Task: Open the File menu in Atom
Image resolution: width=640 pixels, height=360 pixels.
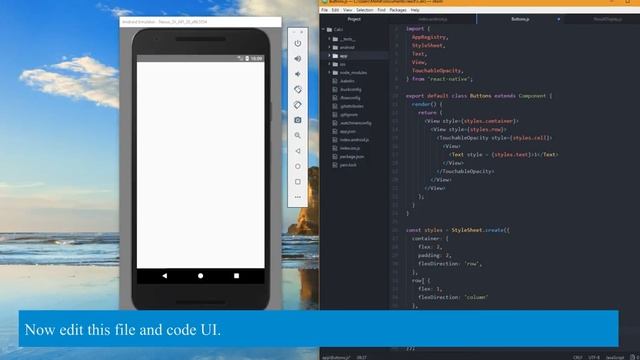Action: coord(324,10)
